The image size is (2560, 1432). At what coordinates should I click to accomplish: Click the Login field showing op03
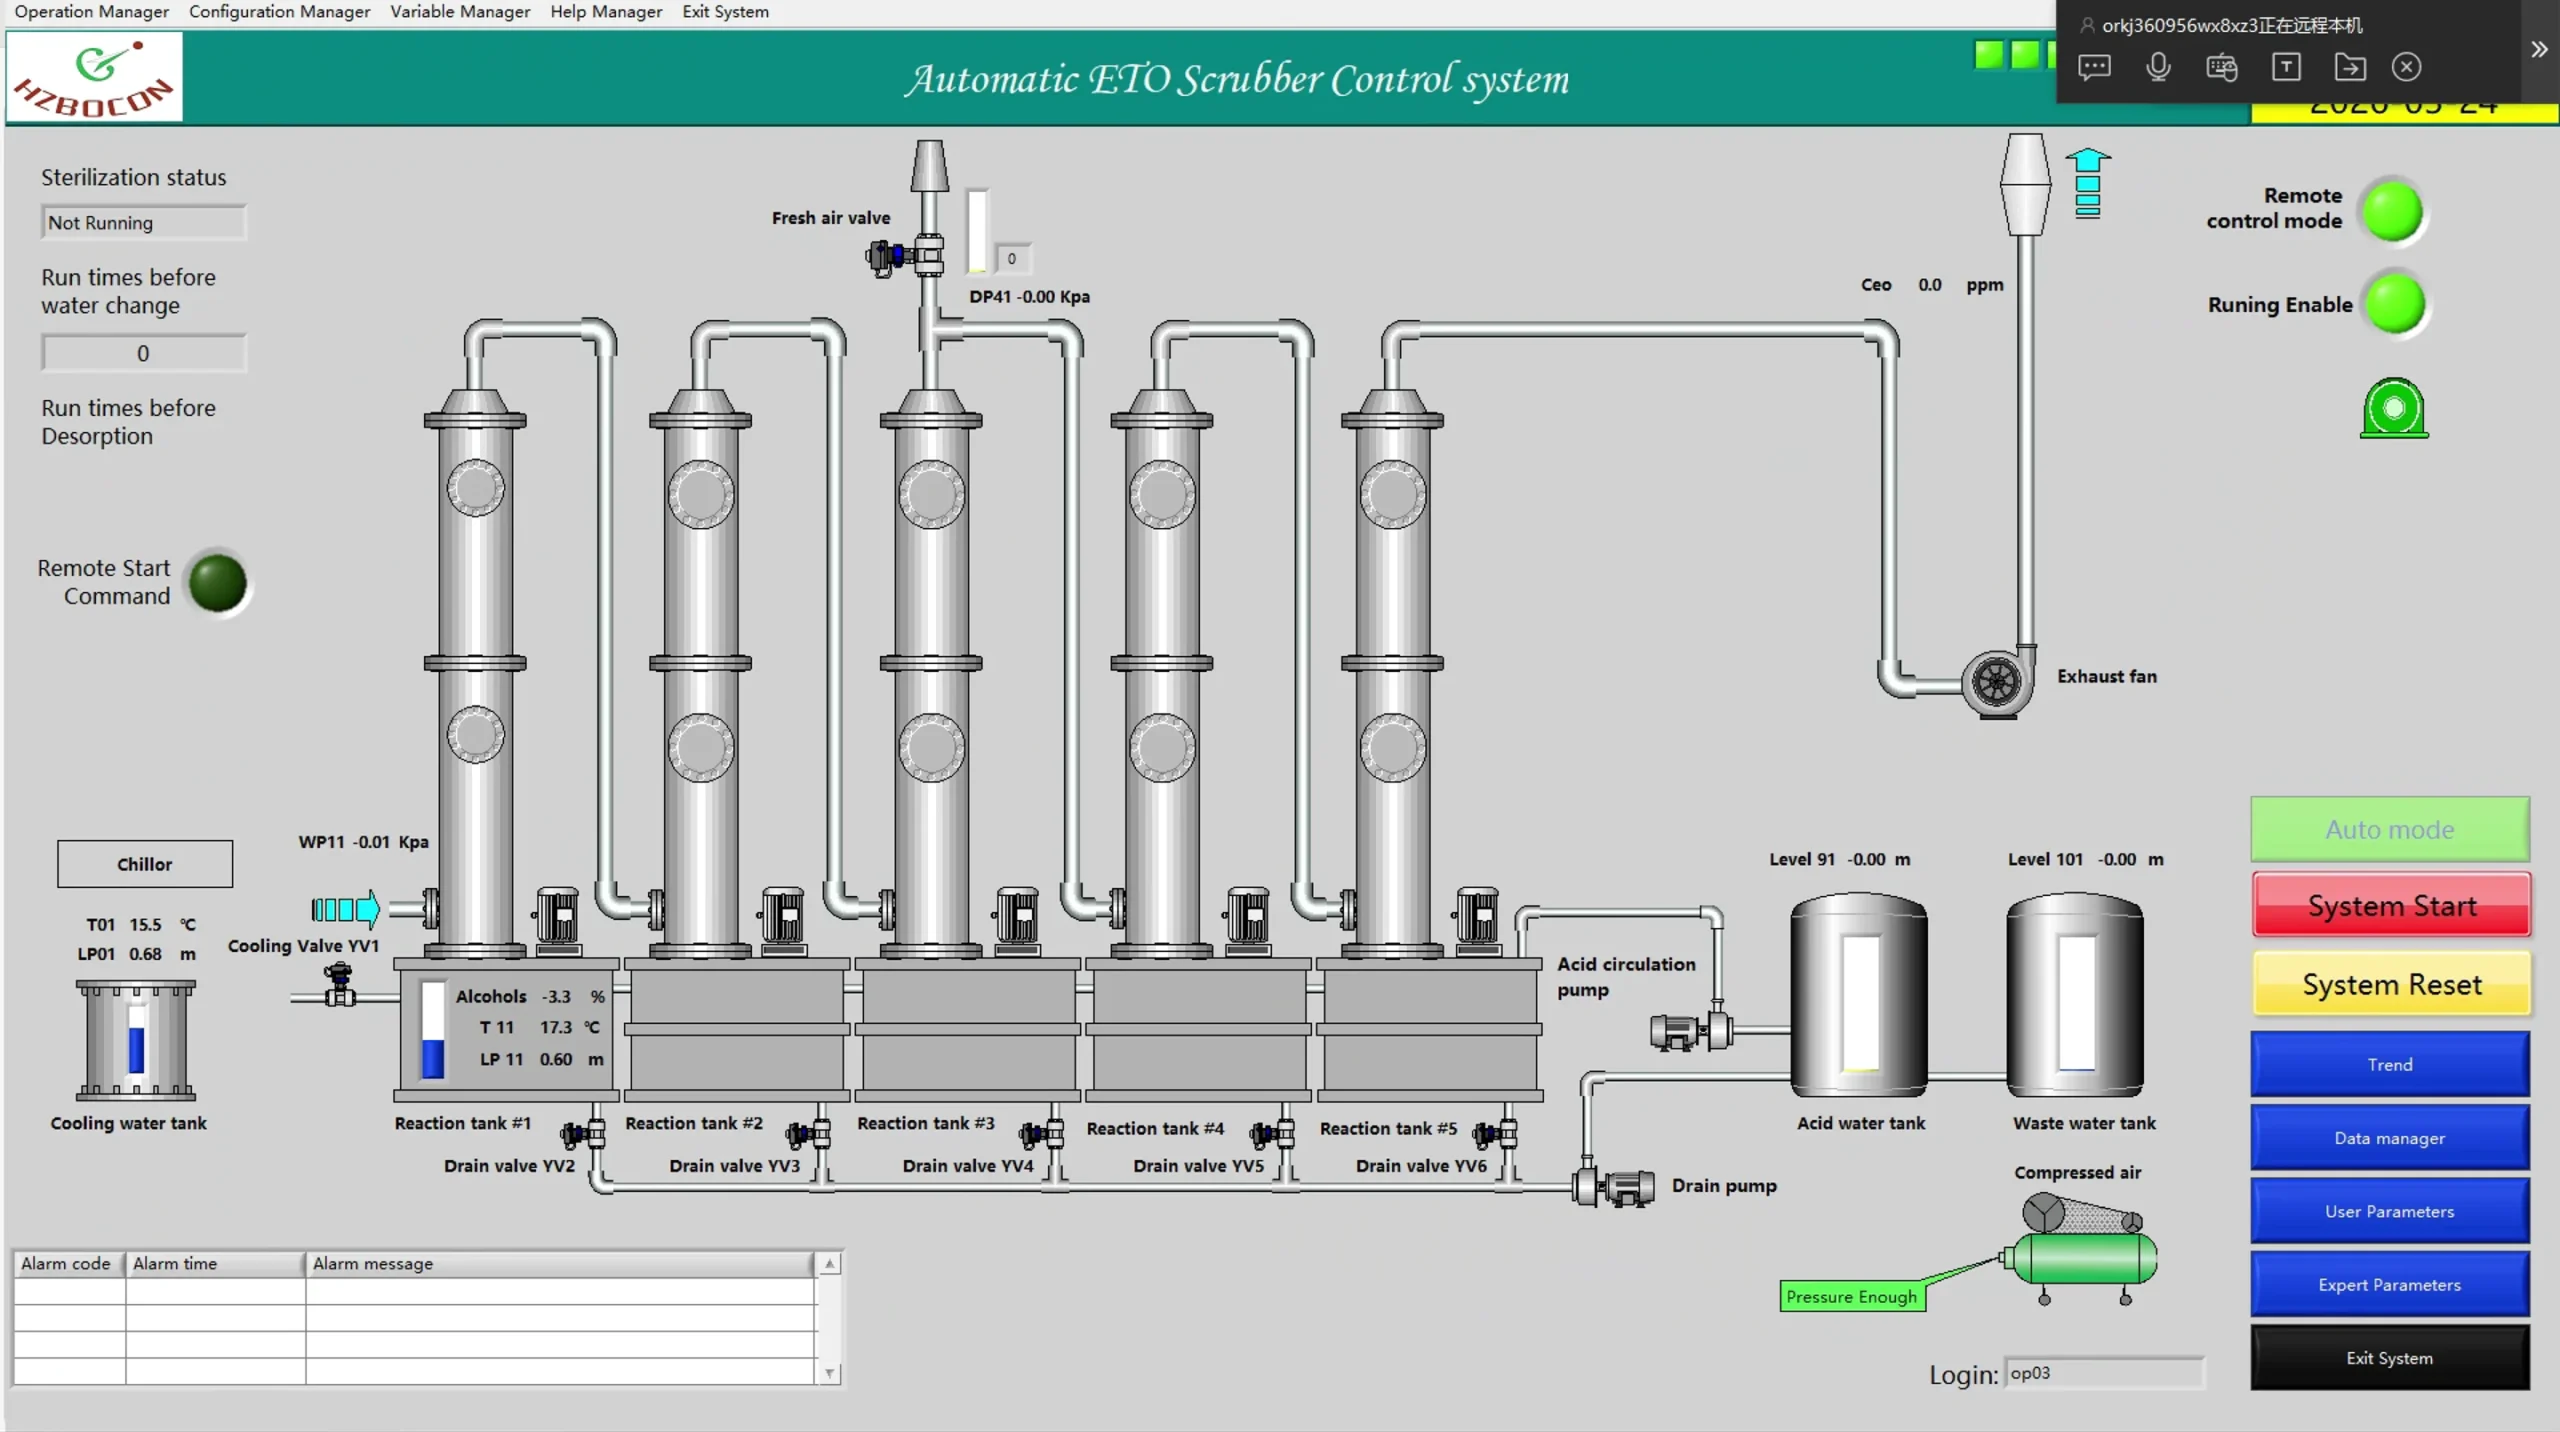[x=2105, y=1374]
